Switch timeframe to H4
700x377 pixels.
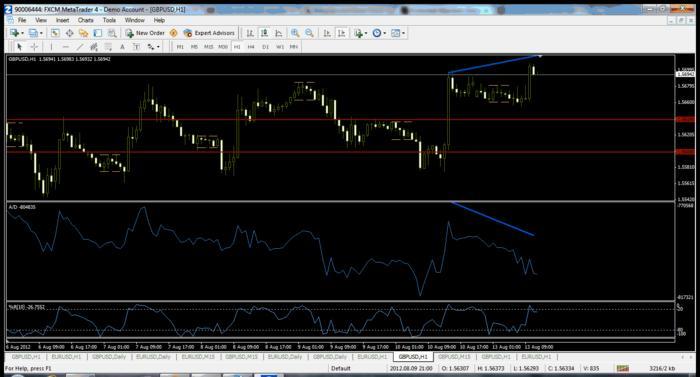(251, 46)
